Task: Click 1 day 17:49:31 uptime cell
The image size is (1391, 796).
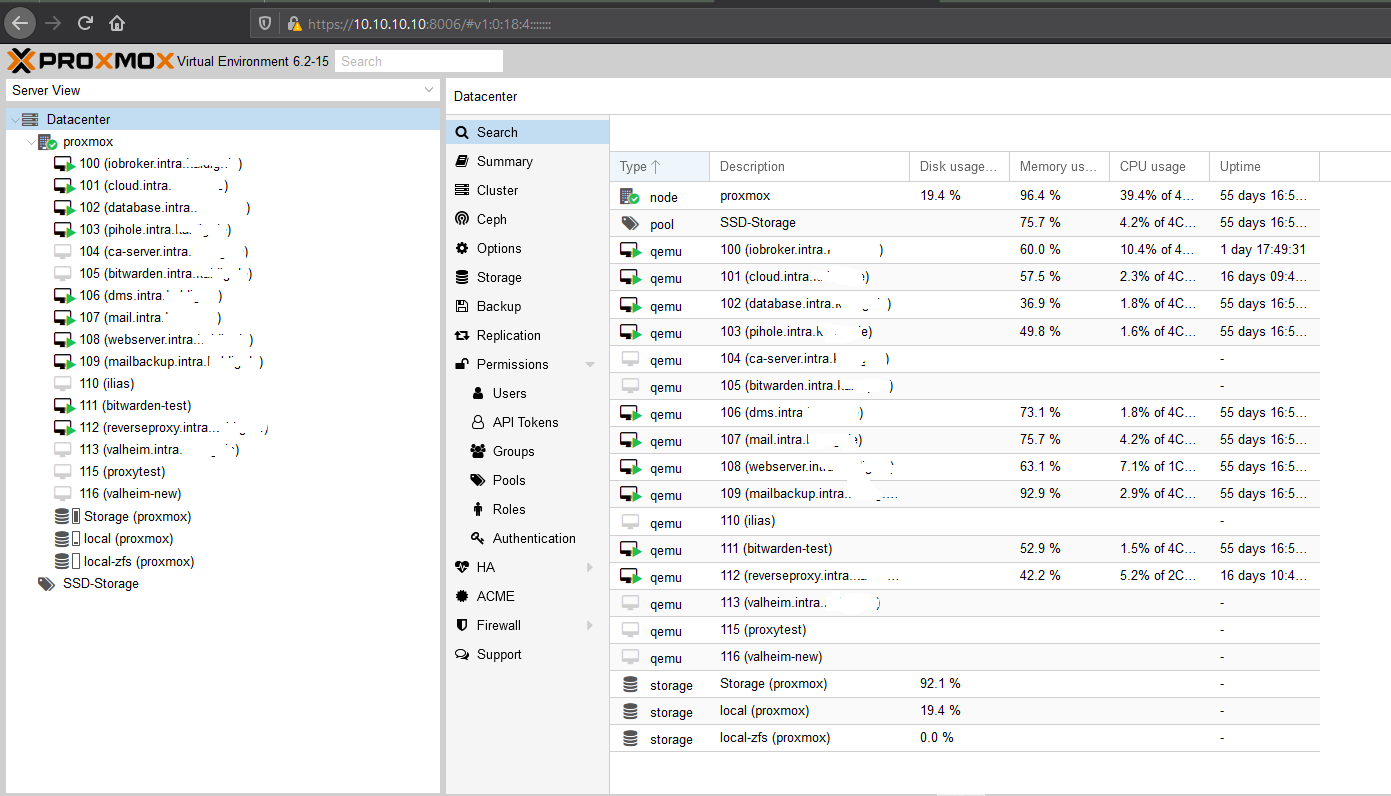Action: 1264,250
